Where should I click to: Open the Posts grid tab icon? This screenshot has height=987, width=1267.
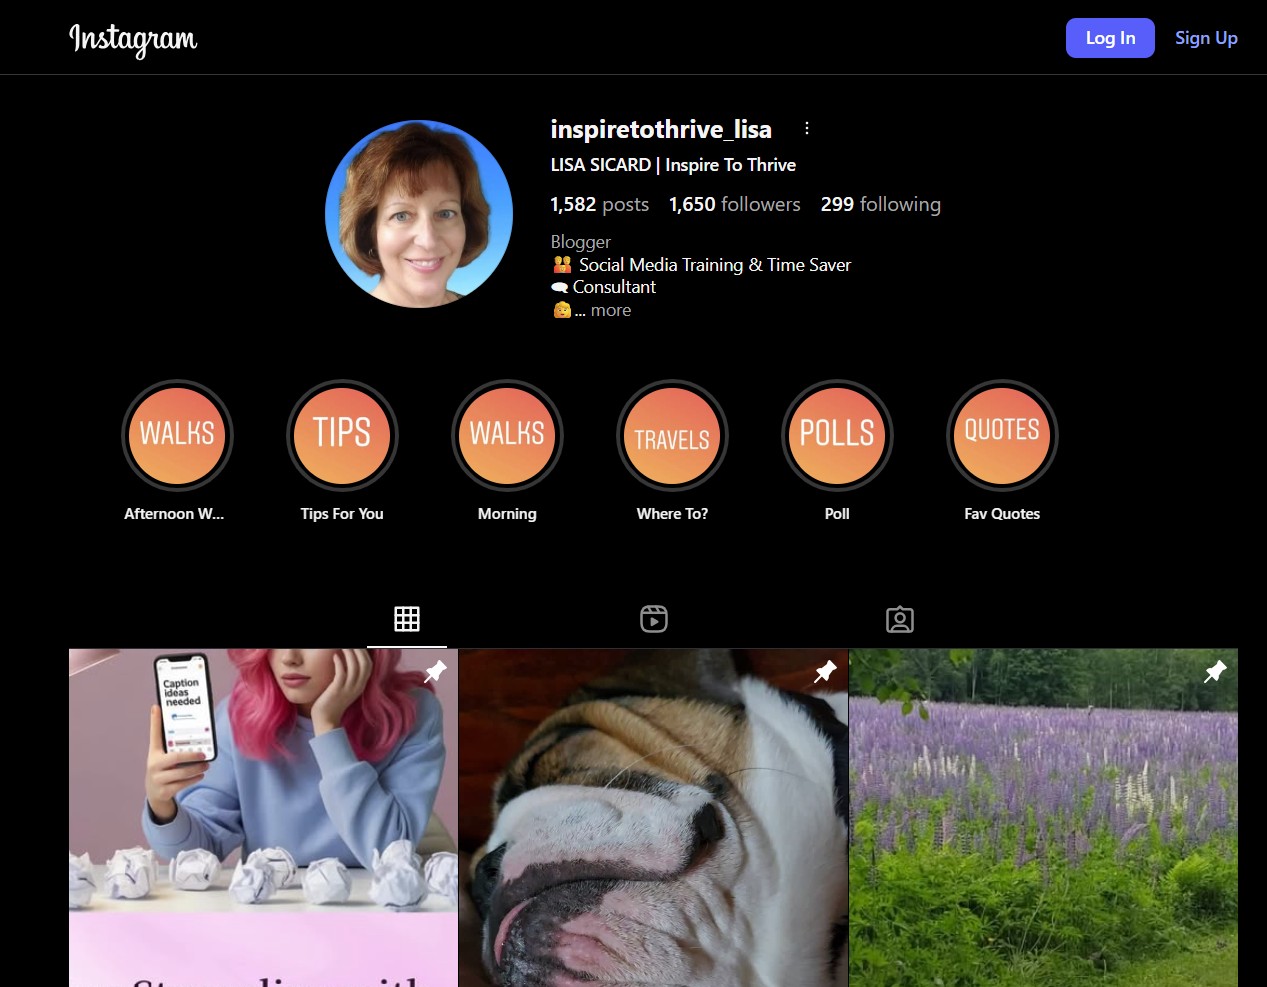[x=406, y=618]
